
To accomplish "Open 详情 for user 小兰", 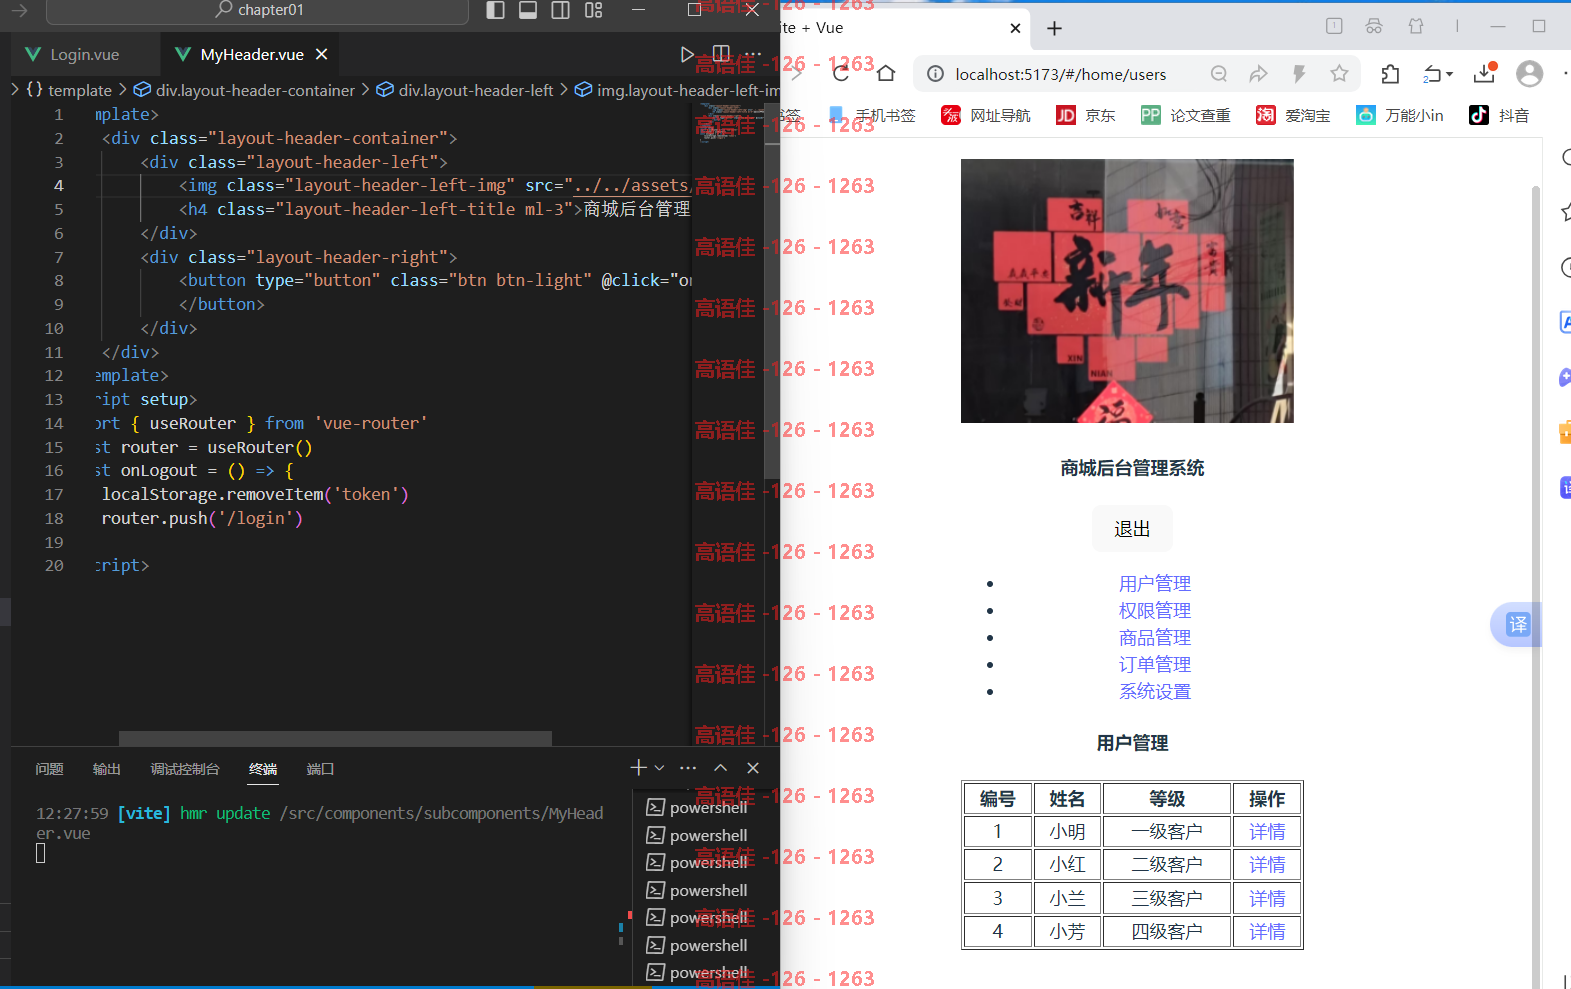I will click(1267, 898).
